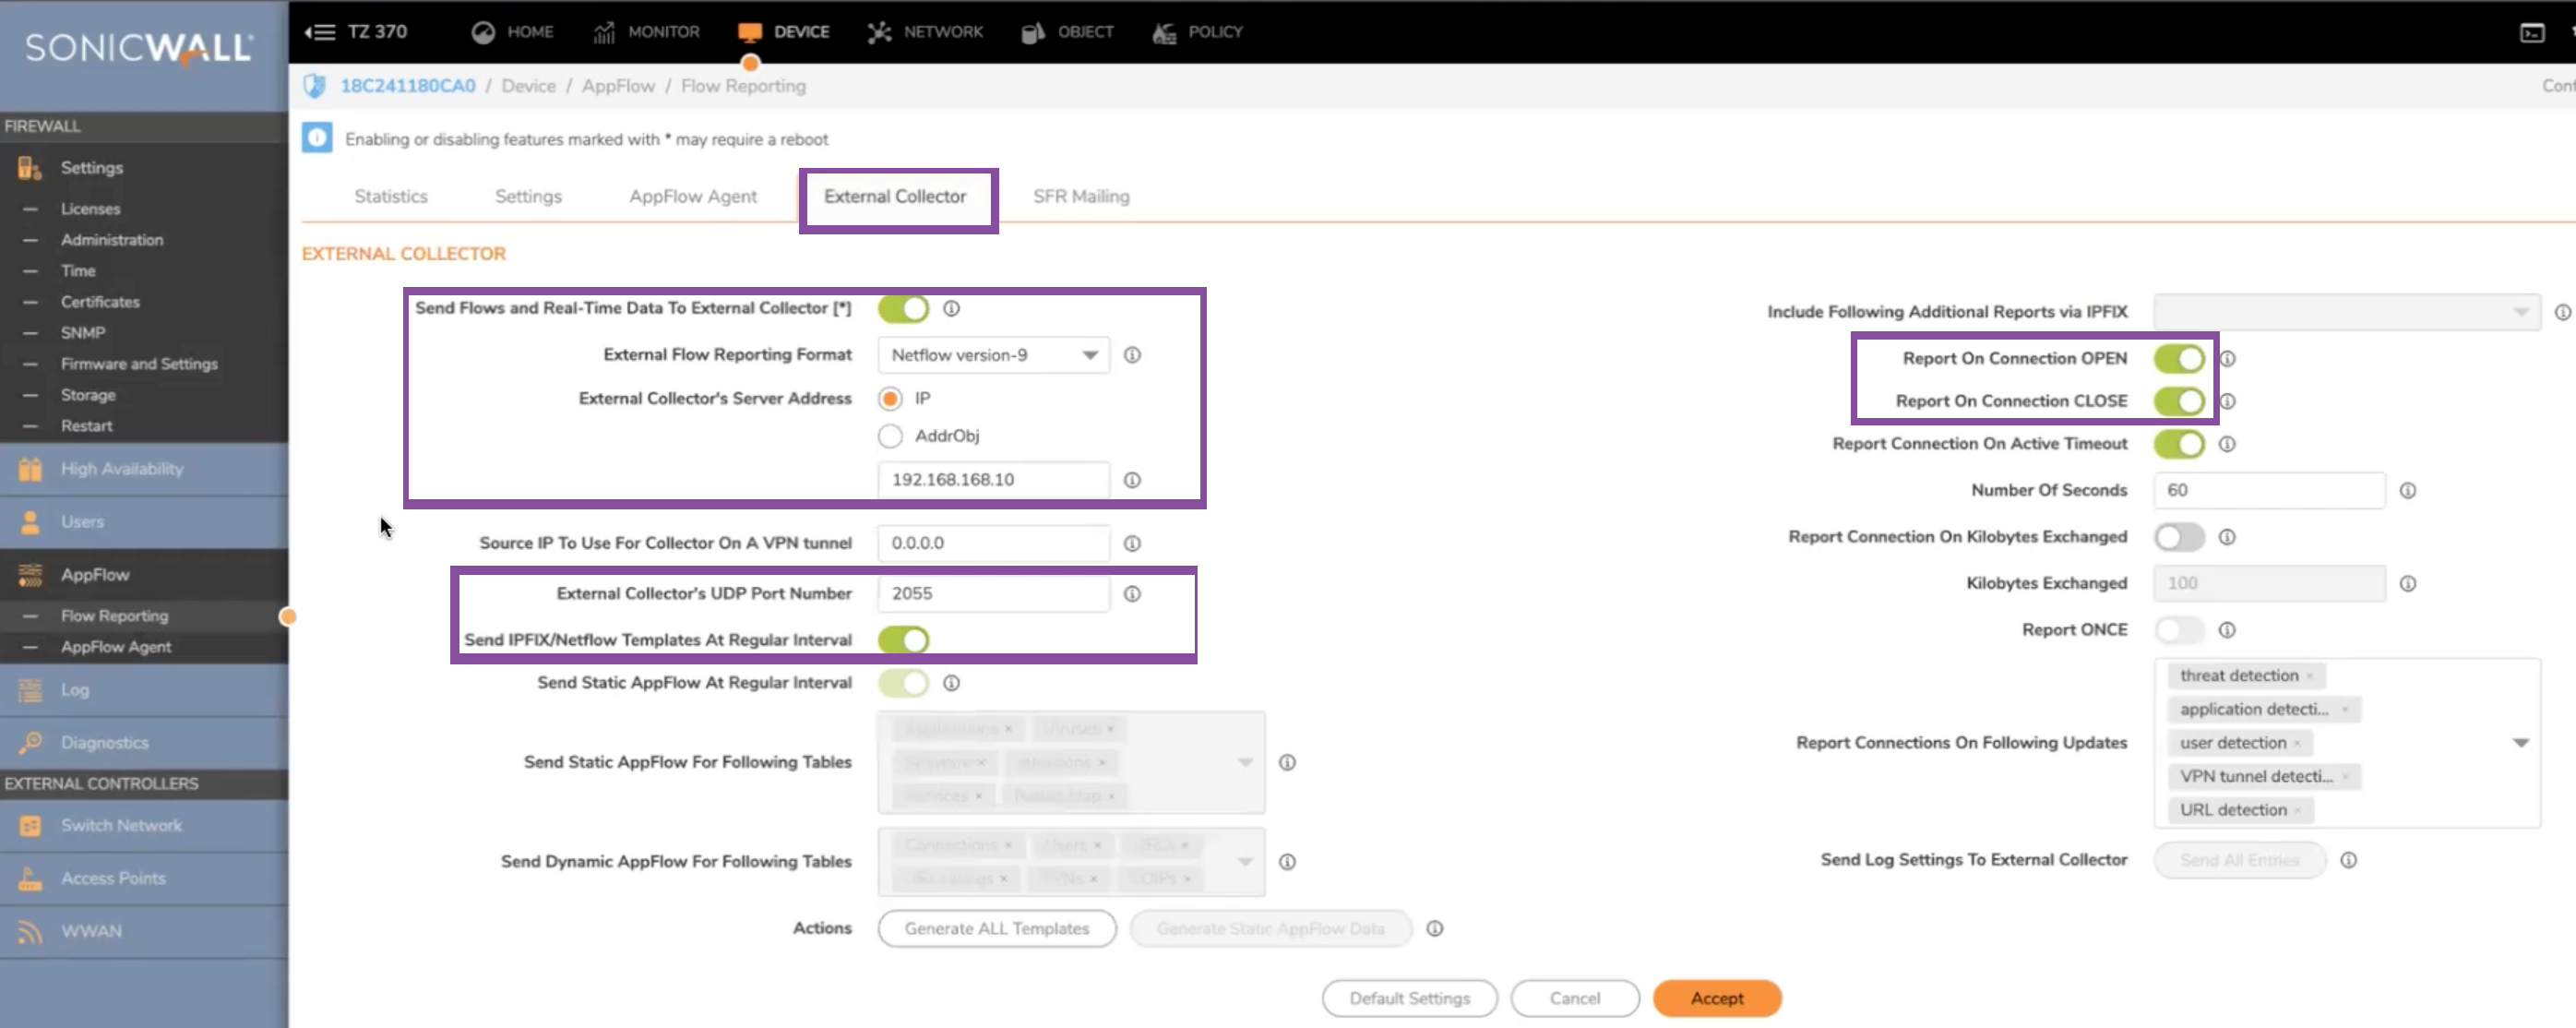Open the POLICY icon in top bar

coord(1164,32)
